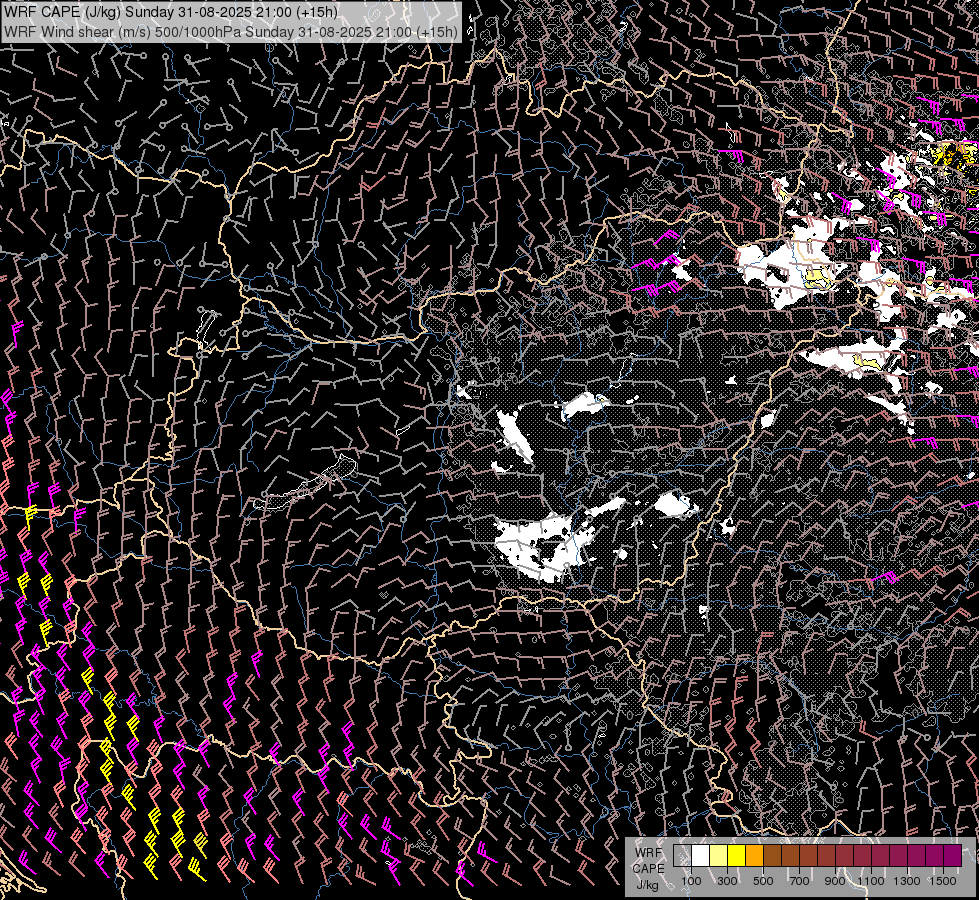Click the 700 legend value label

[x=799, y=881]
